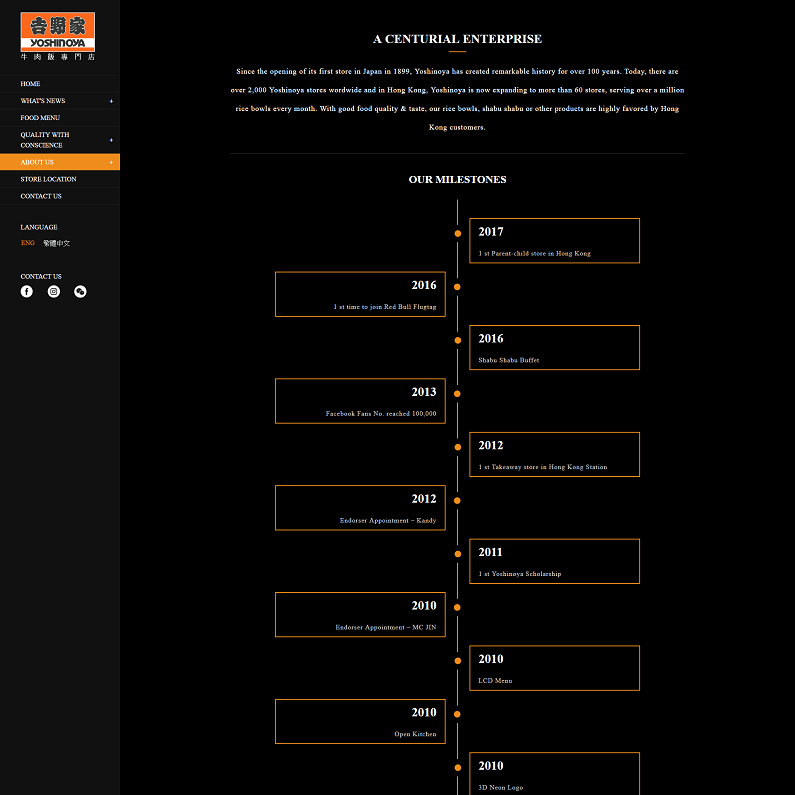Click the 2016 Shabu Shabu Buffet milestone
Screen dimensions: 795x795
coord(554,347)
